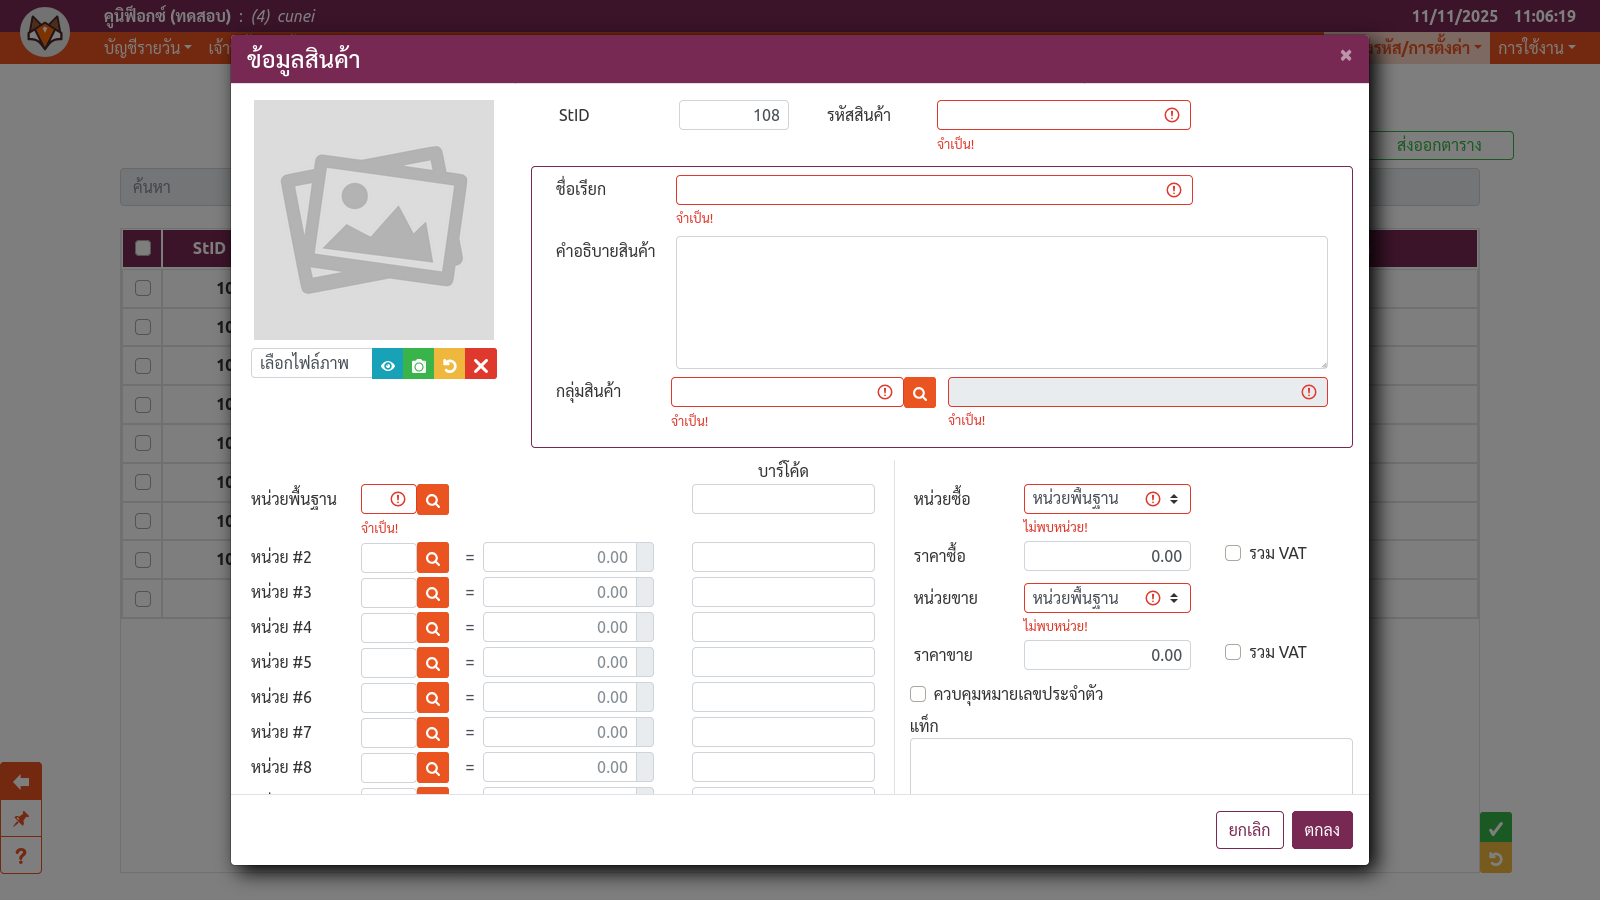Open the selling unit (หน่วยขาย) dropdown
This screenshot has height=900, width=1600.
coord(1106,598)
